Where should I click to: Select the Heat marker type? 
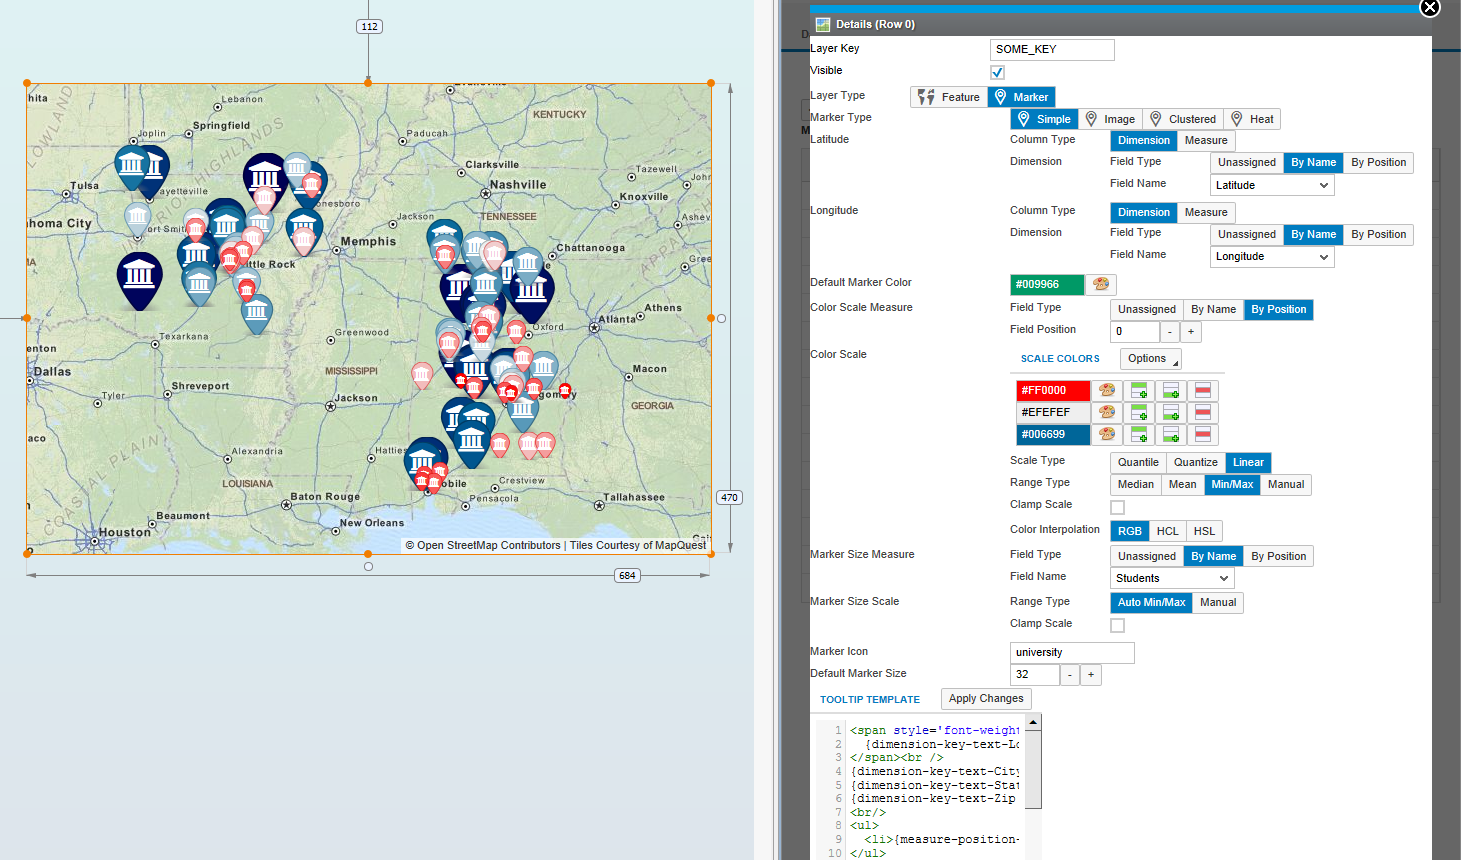click(x=1251, y=120)
